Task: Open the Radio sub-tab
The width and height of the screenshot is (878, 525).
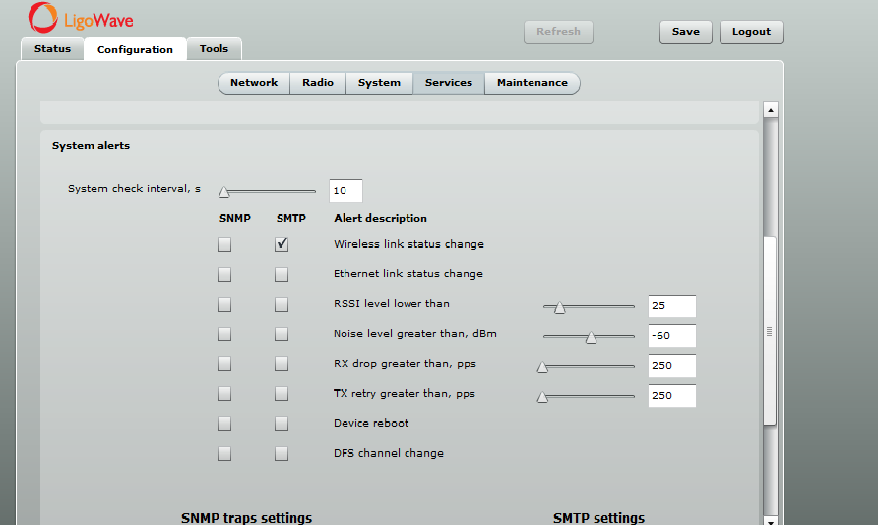Action: point(317,83)
